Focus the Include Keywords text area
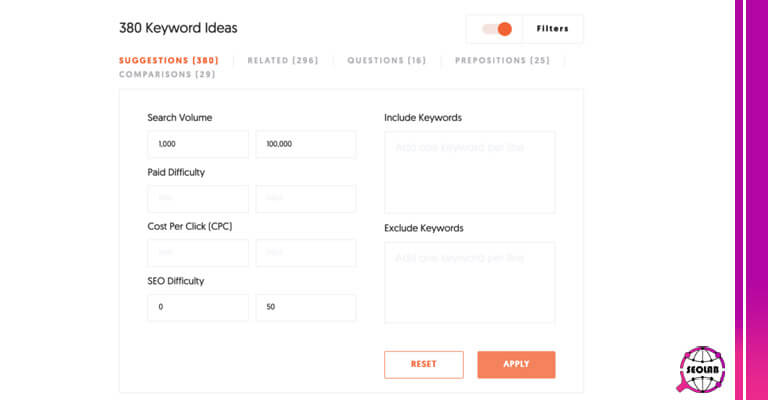This screenshot has width=768, height=400. (x=469, y=172)
